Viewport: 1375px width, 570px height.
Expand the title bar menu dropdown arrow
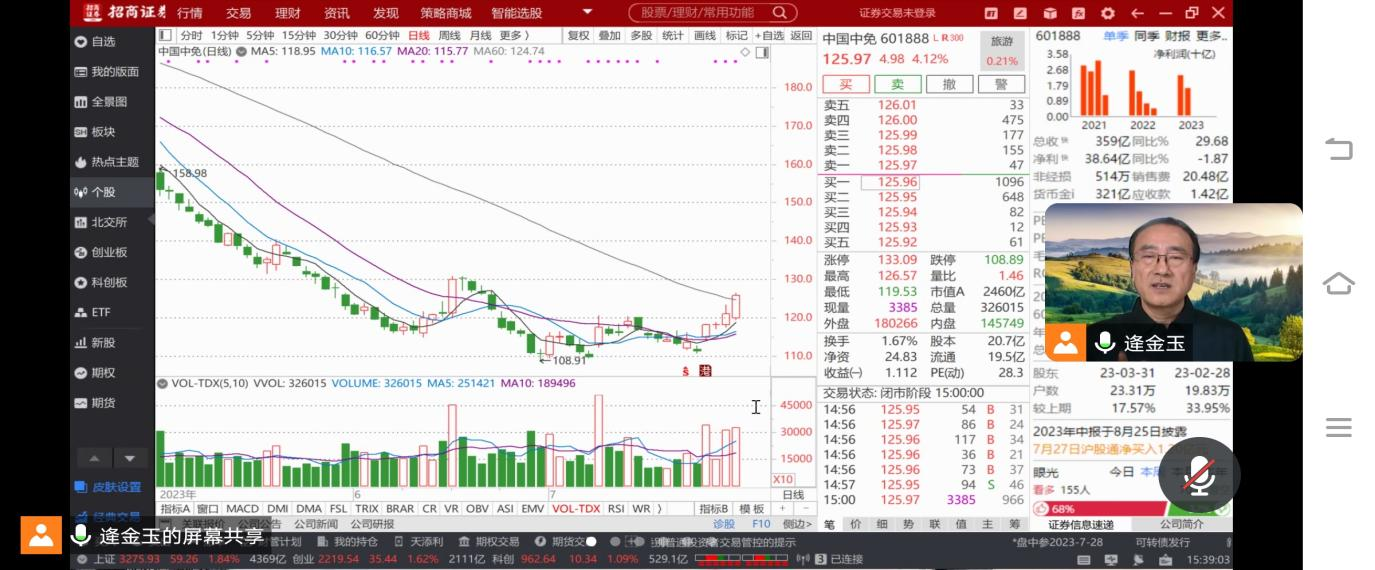pyautogui.click(x=587, y=13)
